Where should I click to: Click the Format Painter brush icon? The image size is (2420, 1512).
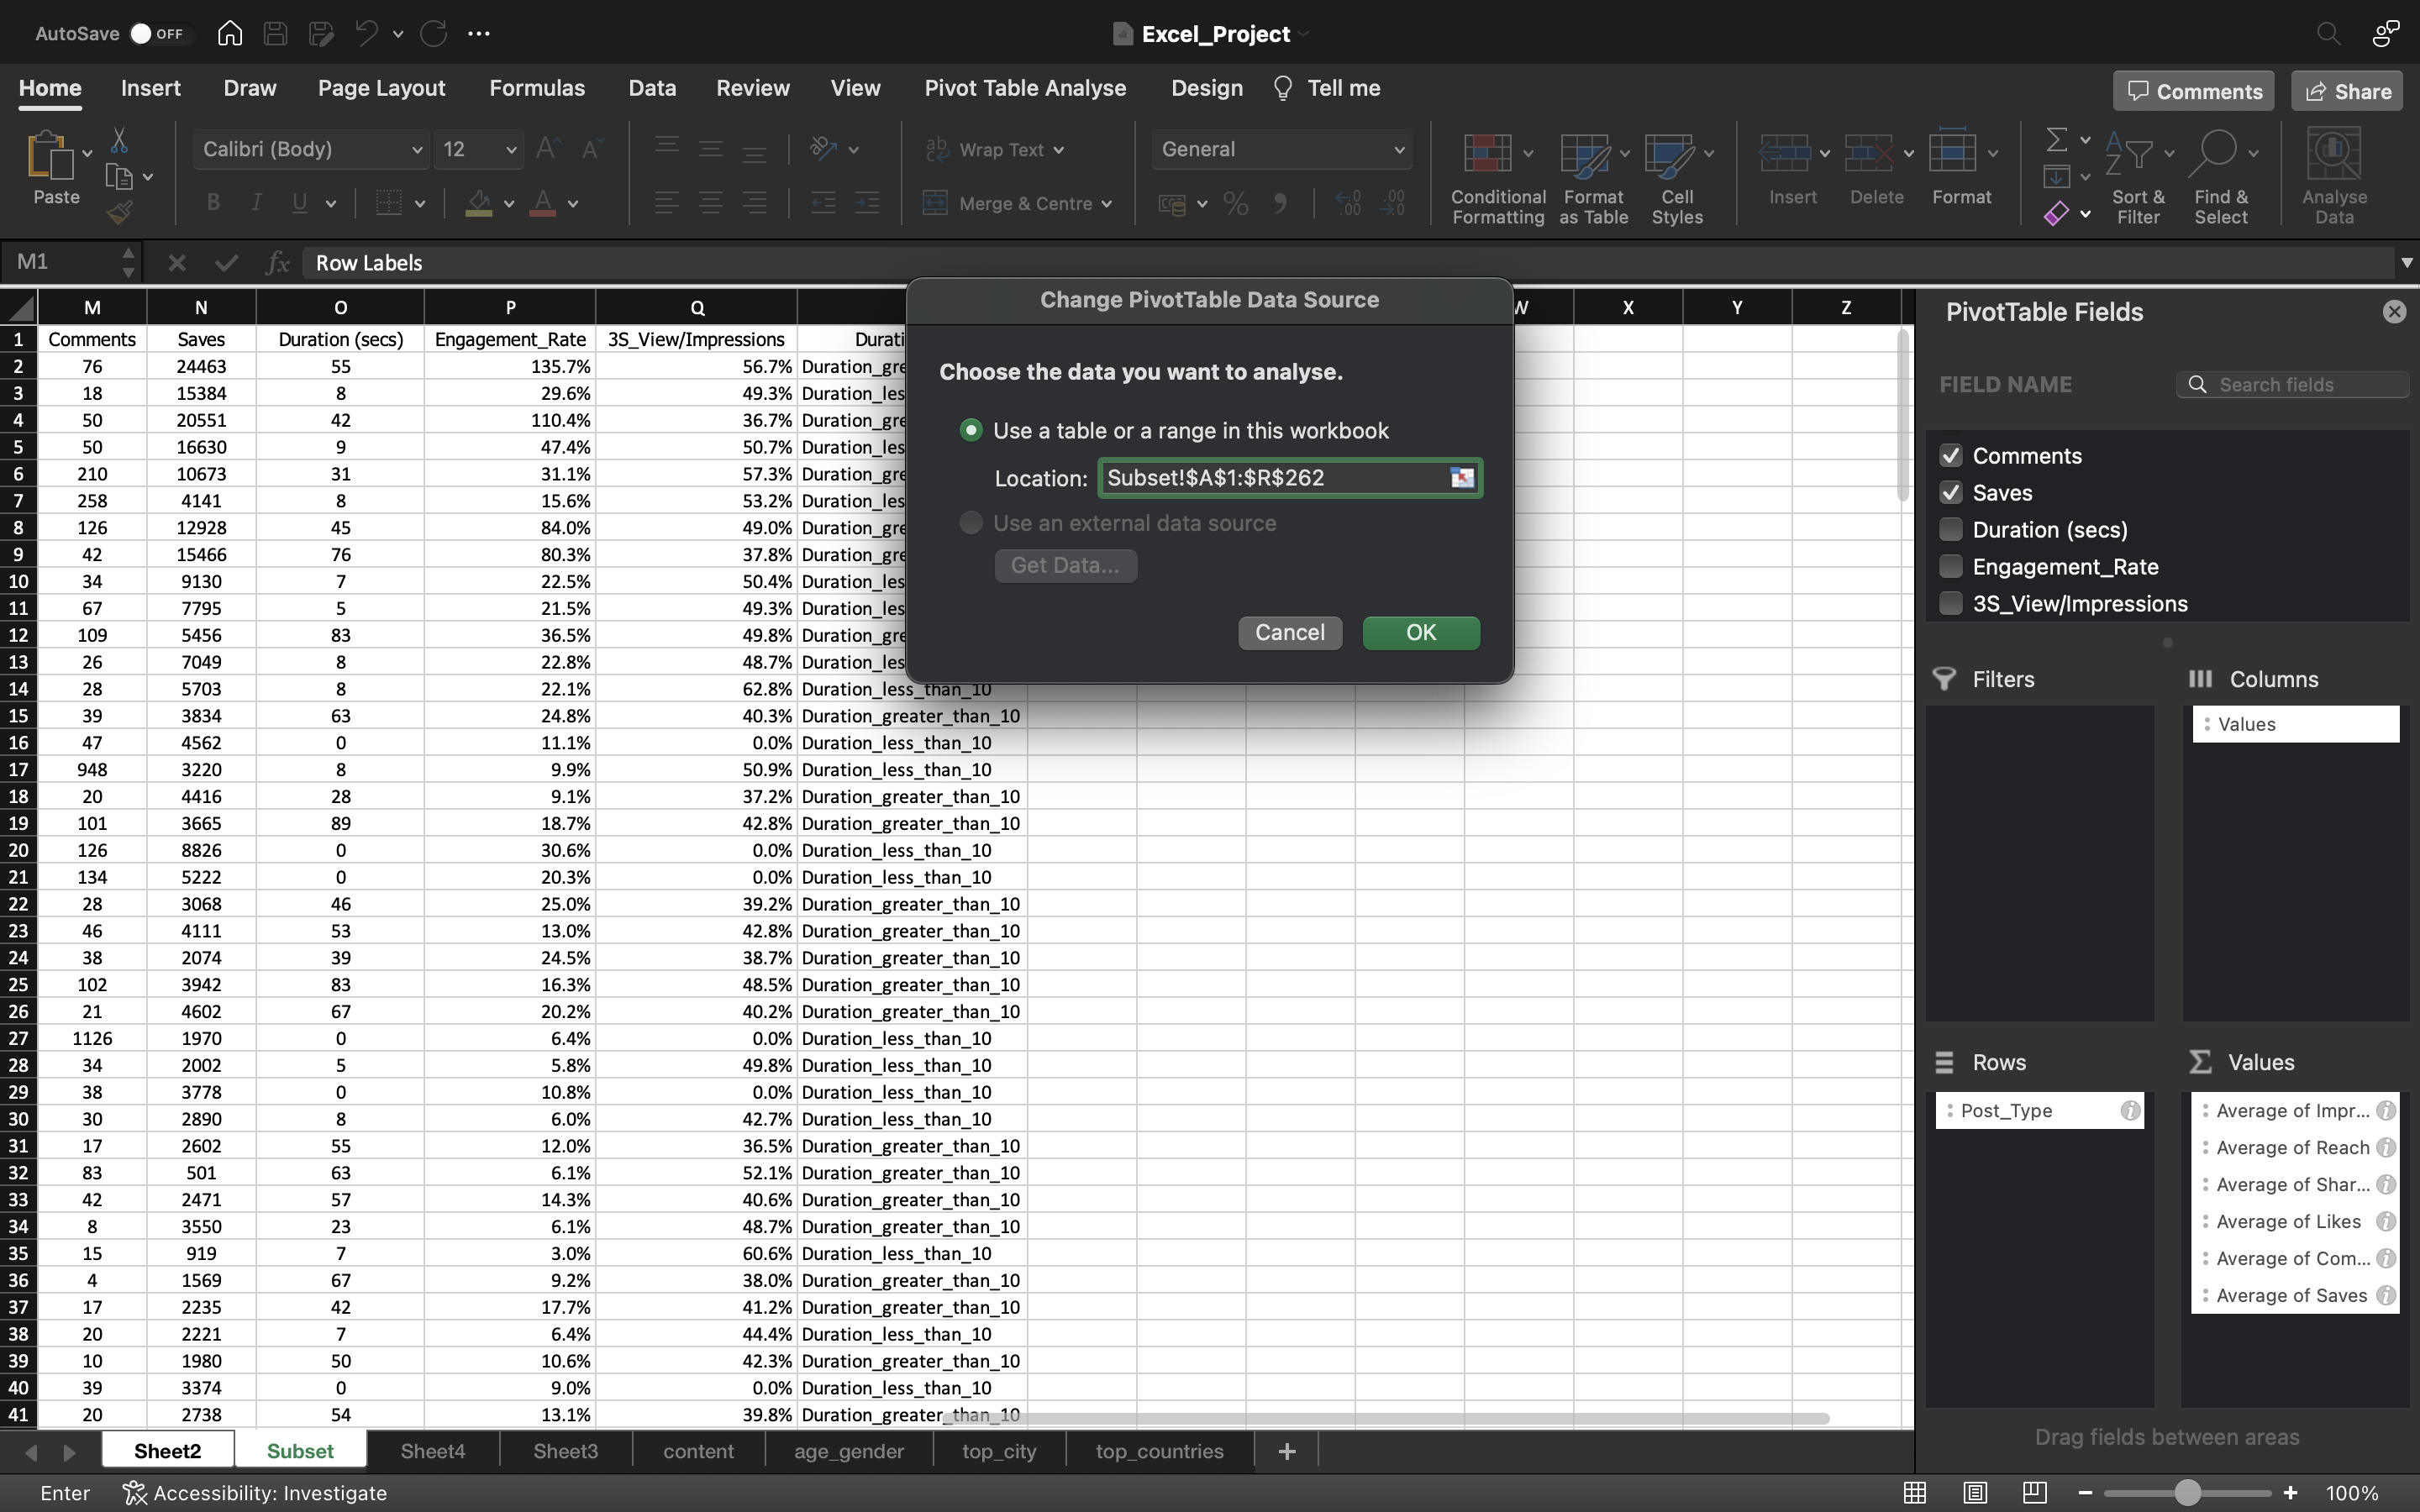point(119,212)
